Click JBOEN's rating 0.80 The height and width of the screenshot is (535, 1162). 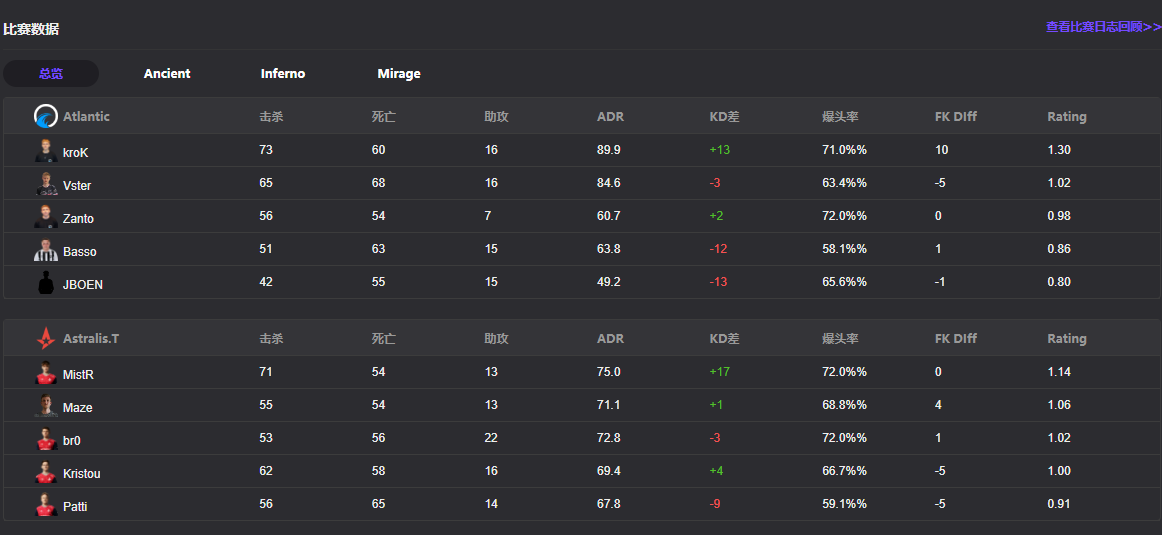[x=1059, y=282]
